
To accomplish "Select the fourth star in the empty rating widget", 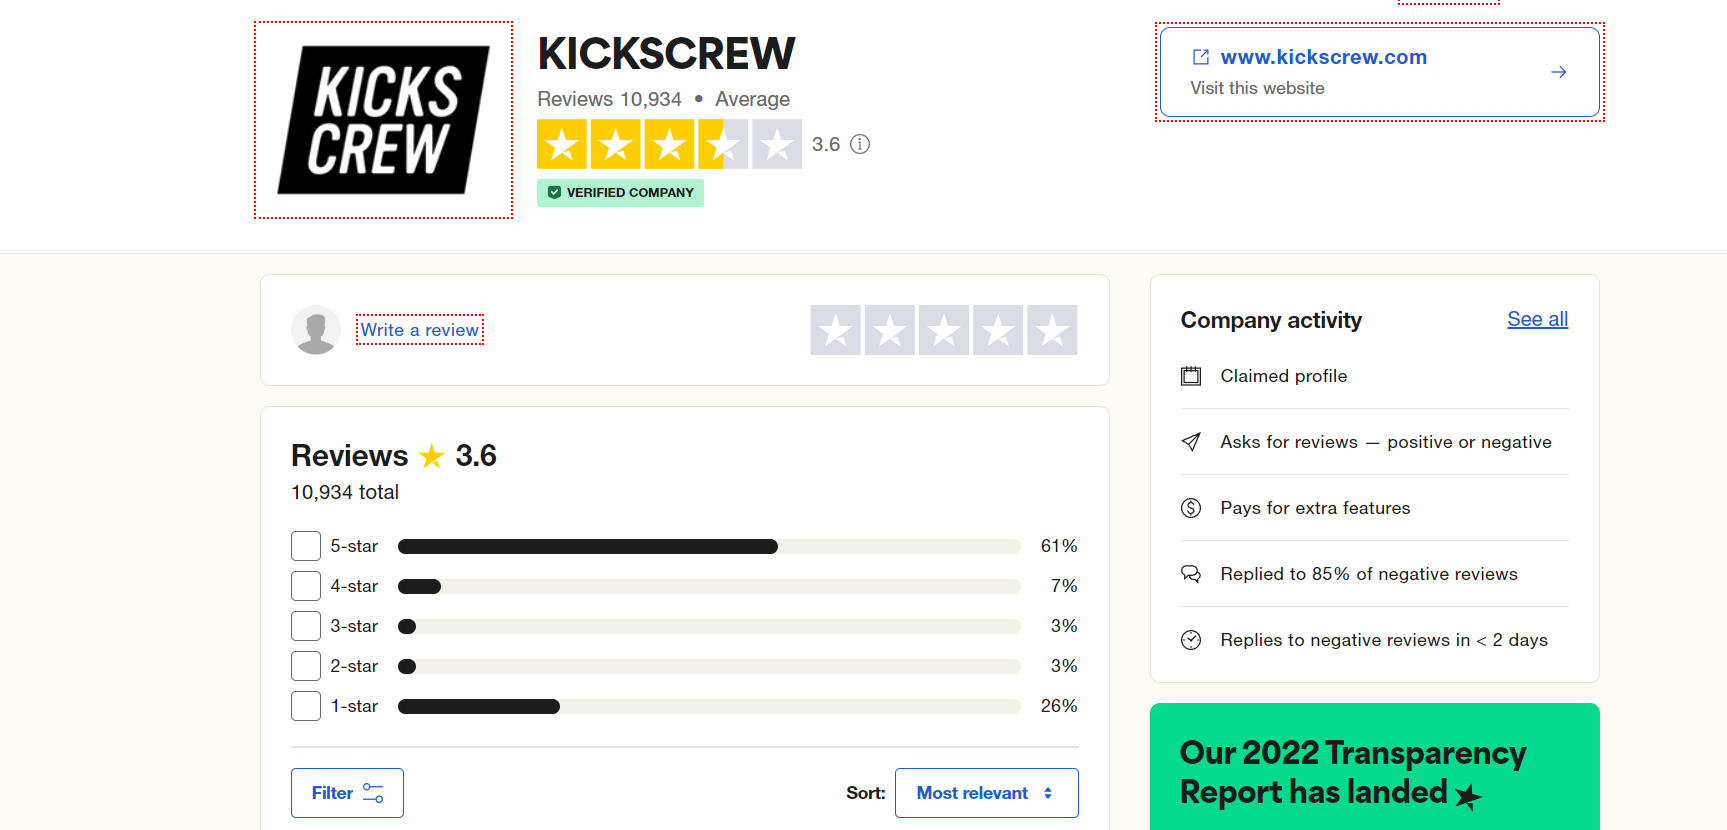I will [997, 329].
